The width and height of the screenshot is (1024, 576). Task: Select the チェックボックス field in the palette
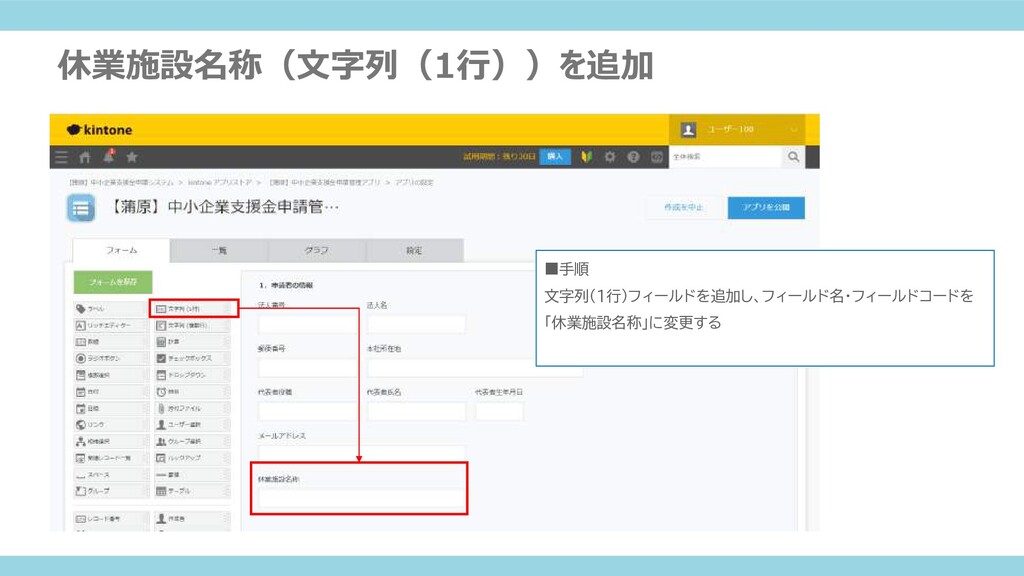point(193,358)
